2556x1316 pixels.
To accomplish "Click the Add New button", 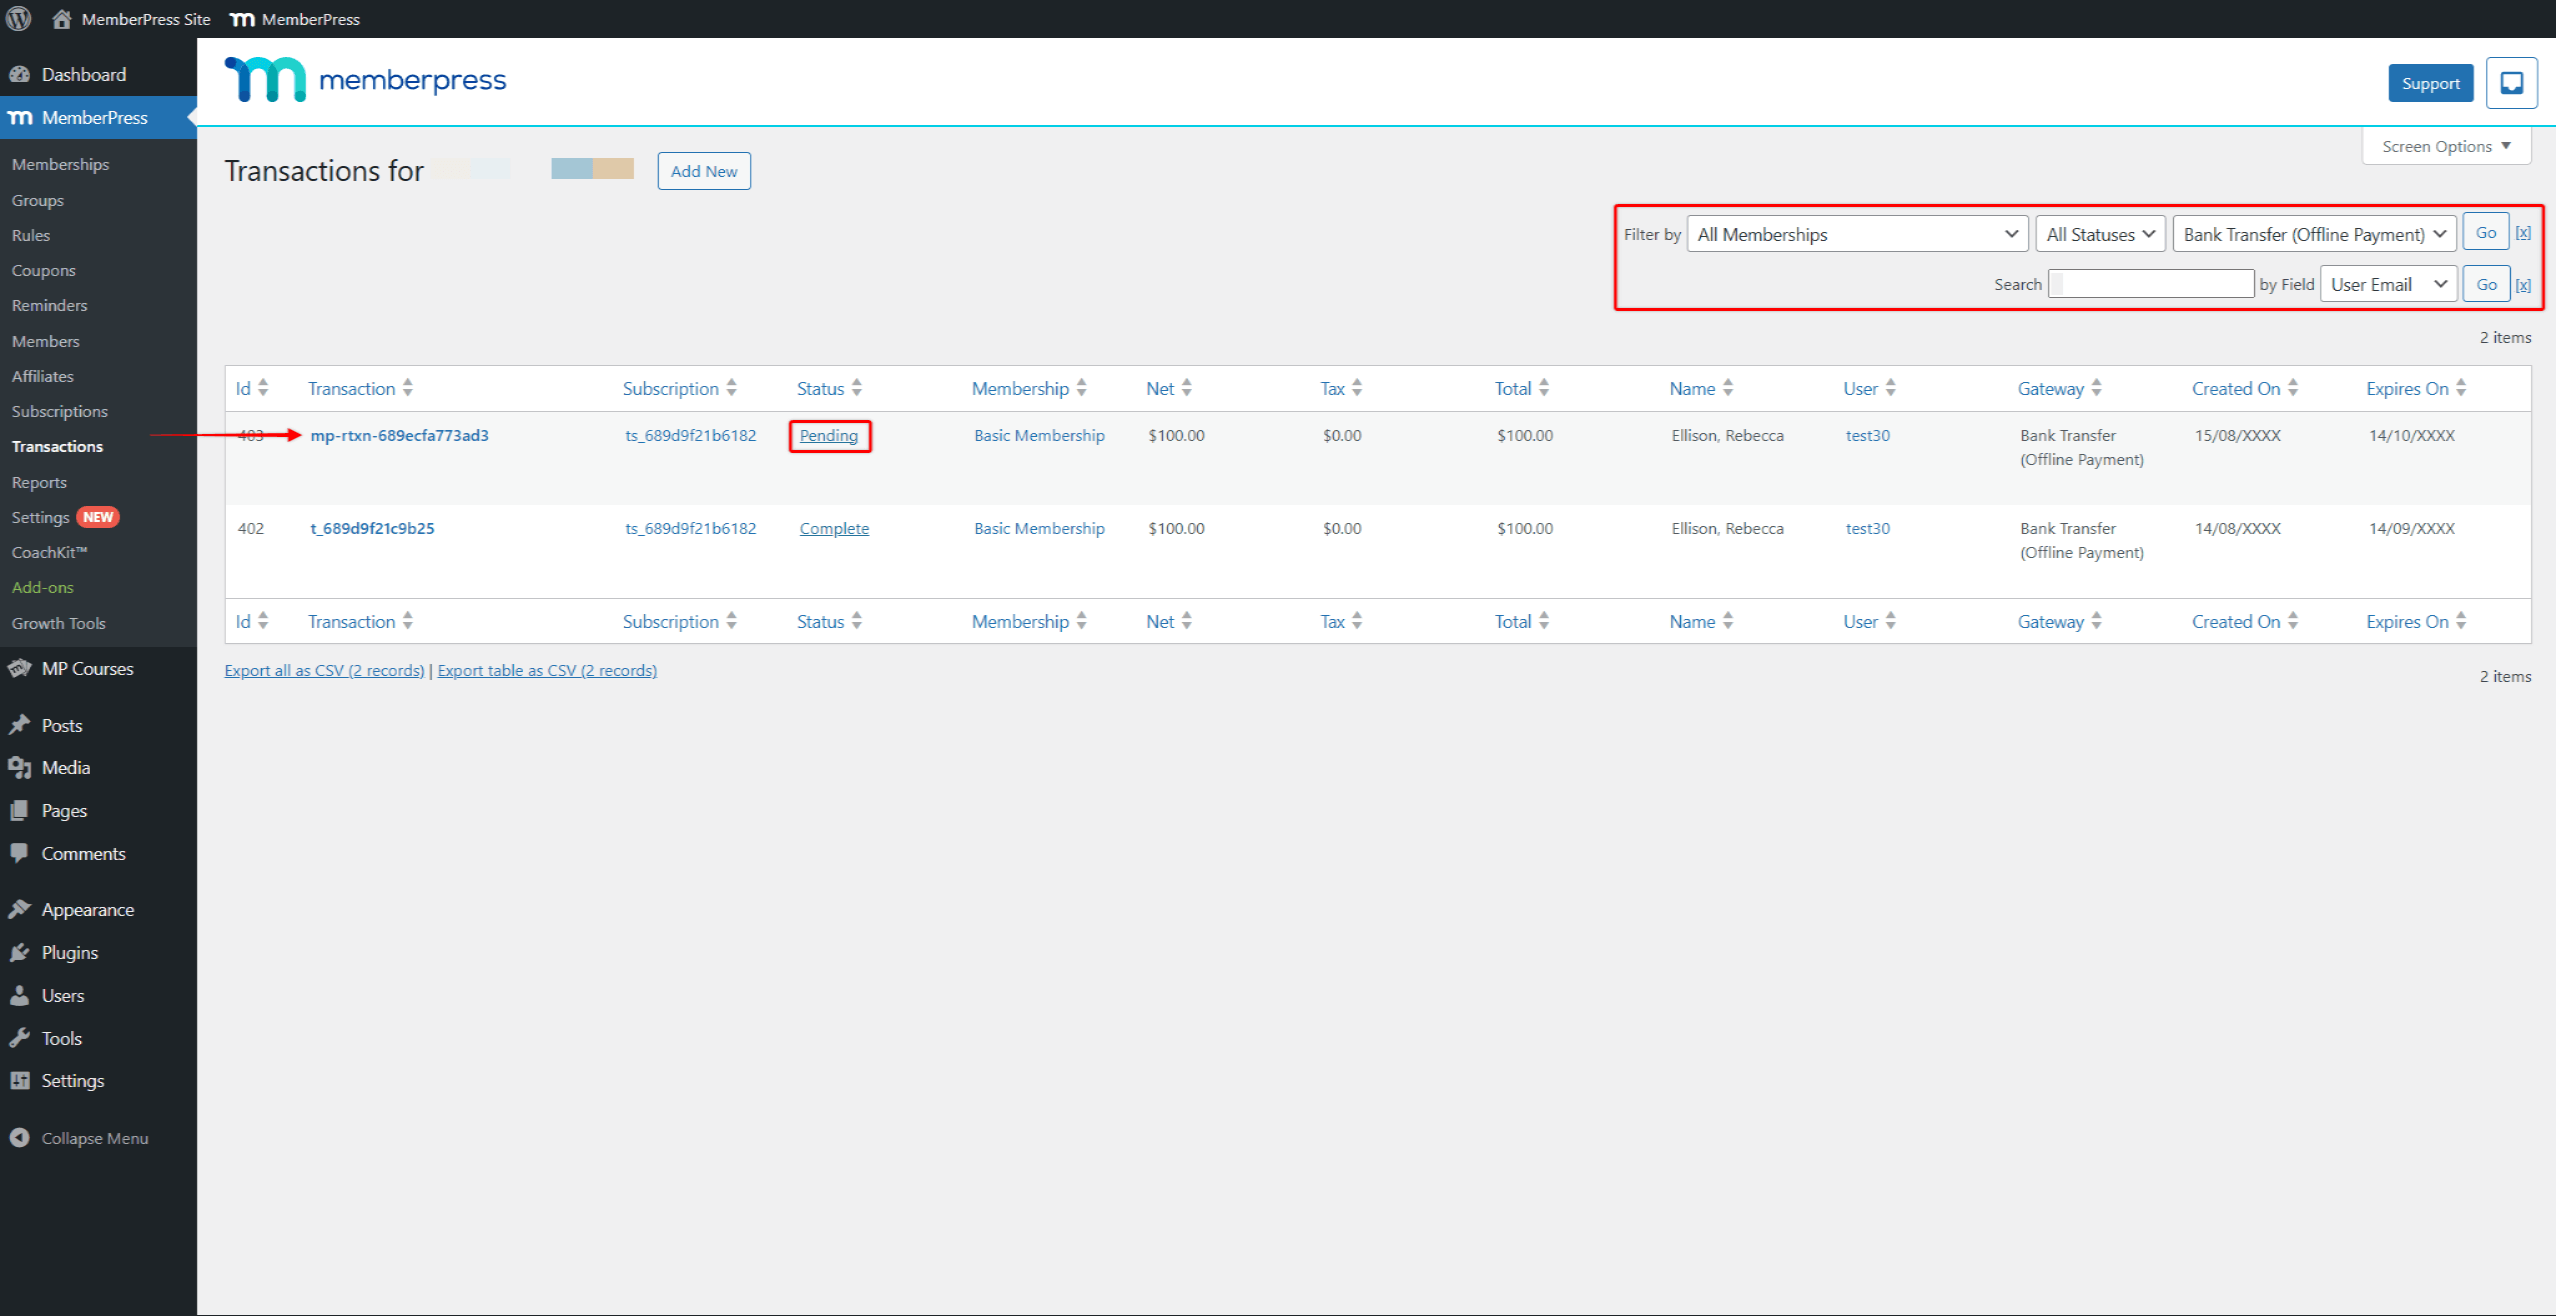I will click(x=704, y=172).
